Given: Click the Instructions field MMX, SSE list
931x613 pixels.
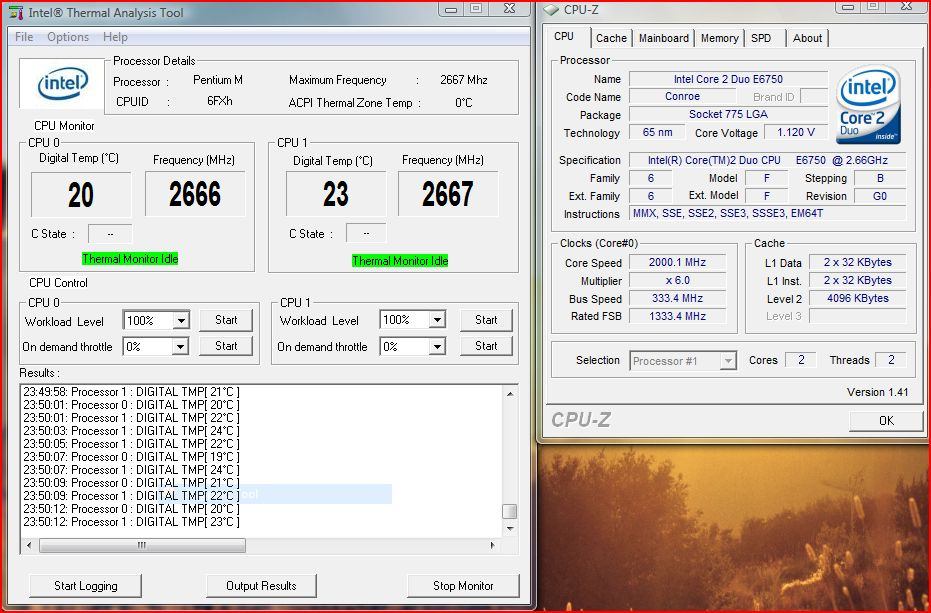Looking at the screenshot, I should [x=768, y=213].
